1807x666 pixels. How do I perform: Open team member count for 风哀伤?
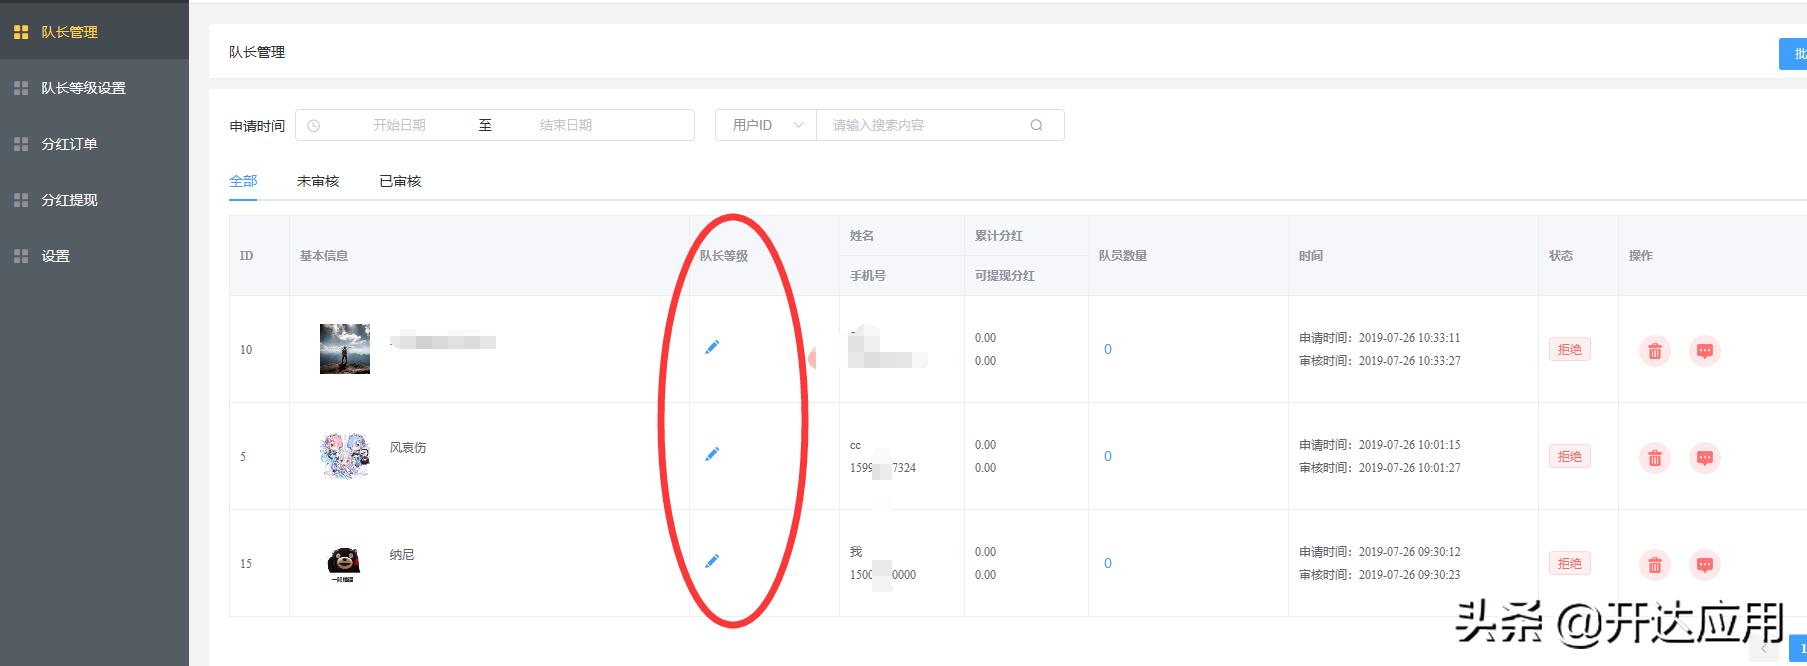pyautogui.click(x=1107, y=456)
